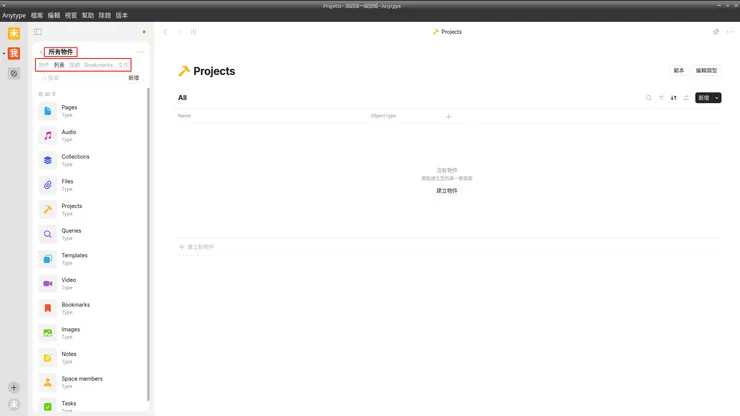Open the filter icon in All view
This screenshot has height=416, width=740.
(x=661, y=98)
